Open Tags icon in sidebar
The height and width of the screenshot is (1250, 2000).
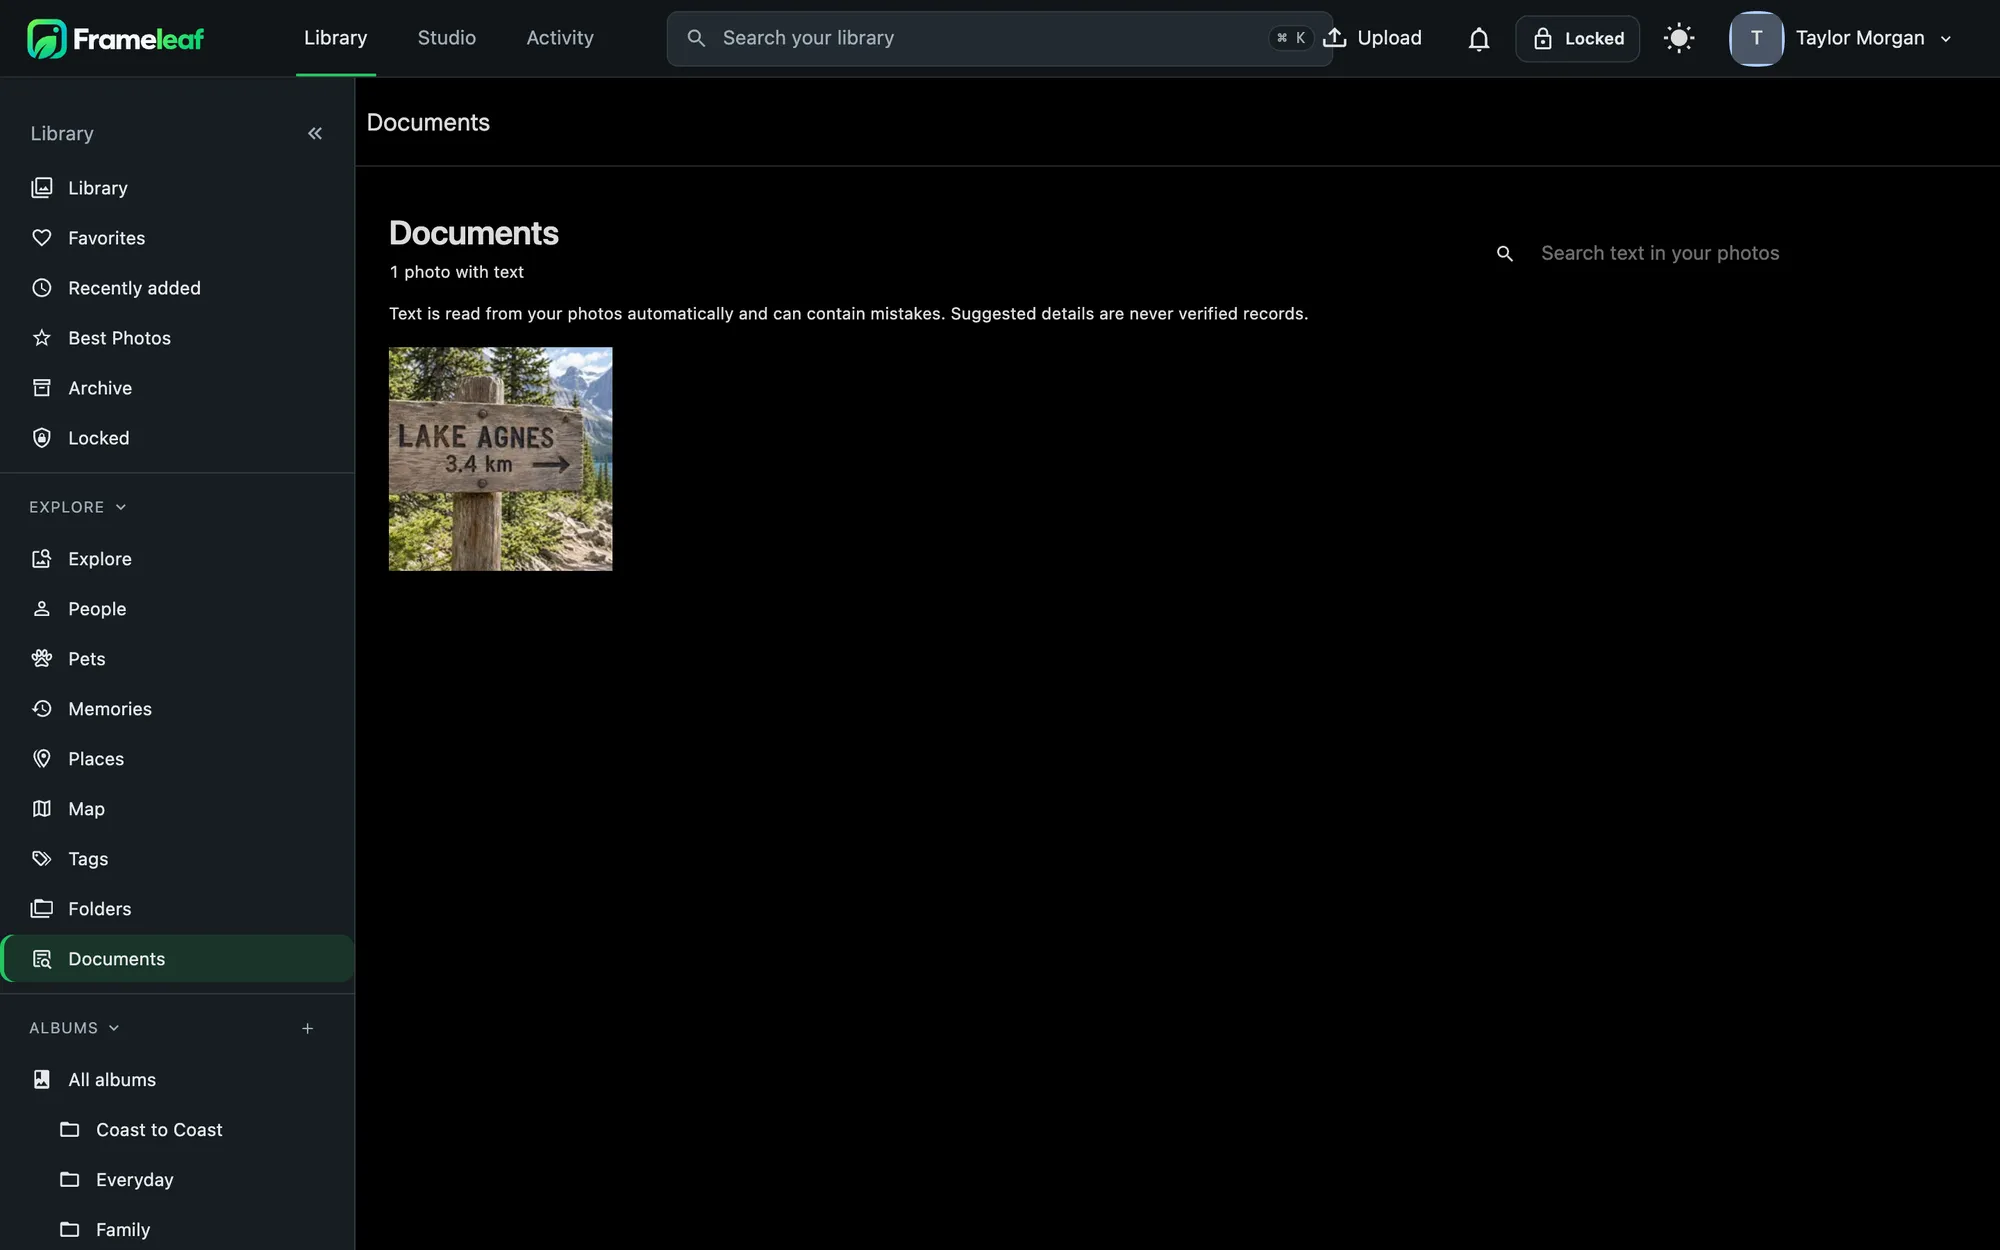(x=42, y=859)
